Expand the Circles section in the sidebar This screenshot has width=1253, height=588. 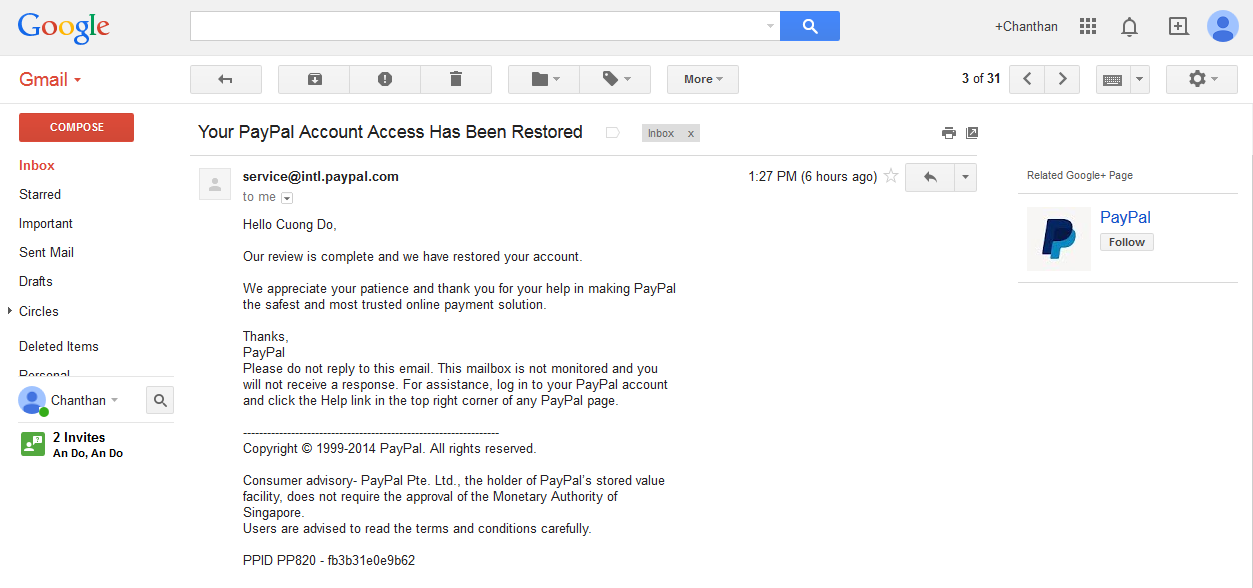tap(11, 311)
